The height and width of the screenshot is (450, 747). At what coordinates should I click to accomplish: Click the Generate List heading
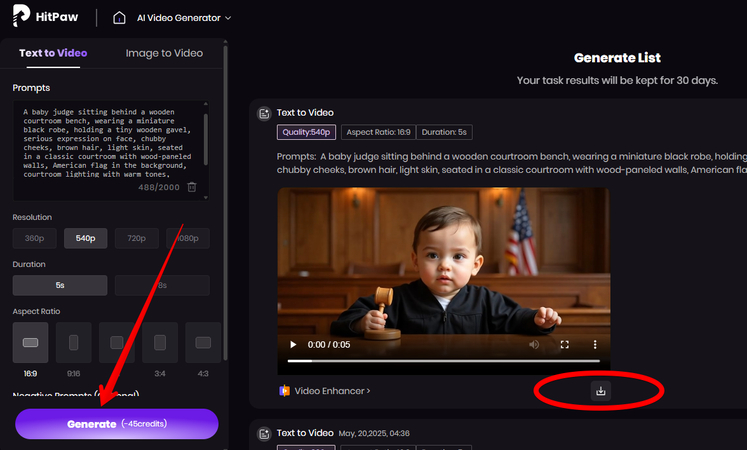point(617,58)
